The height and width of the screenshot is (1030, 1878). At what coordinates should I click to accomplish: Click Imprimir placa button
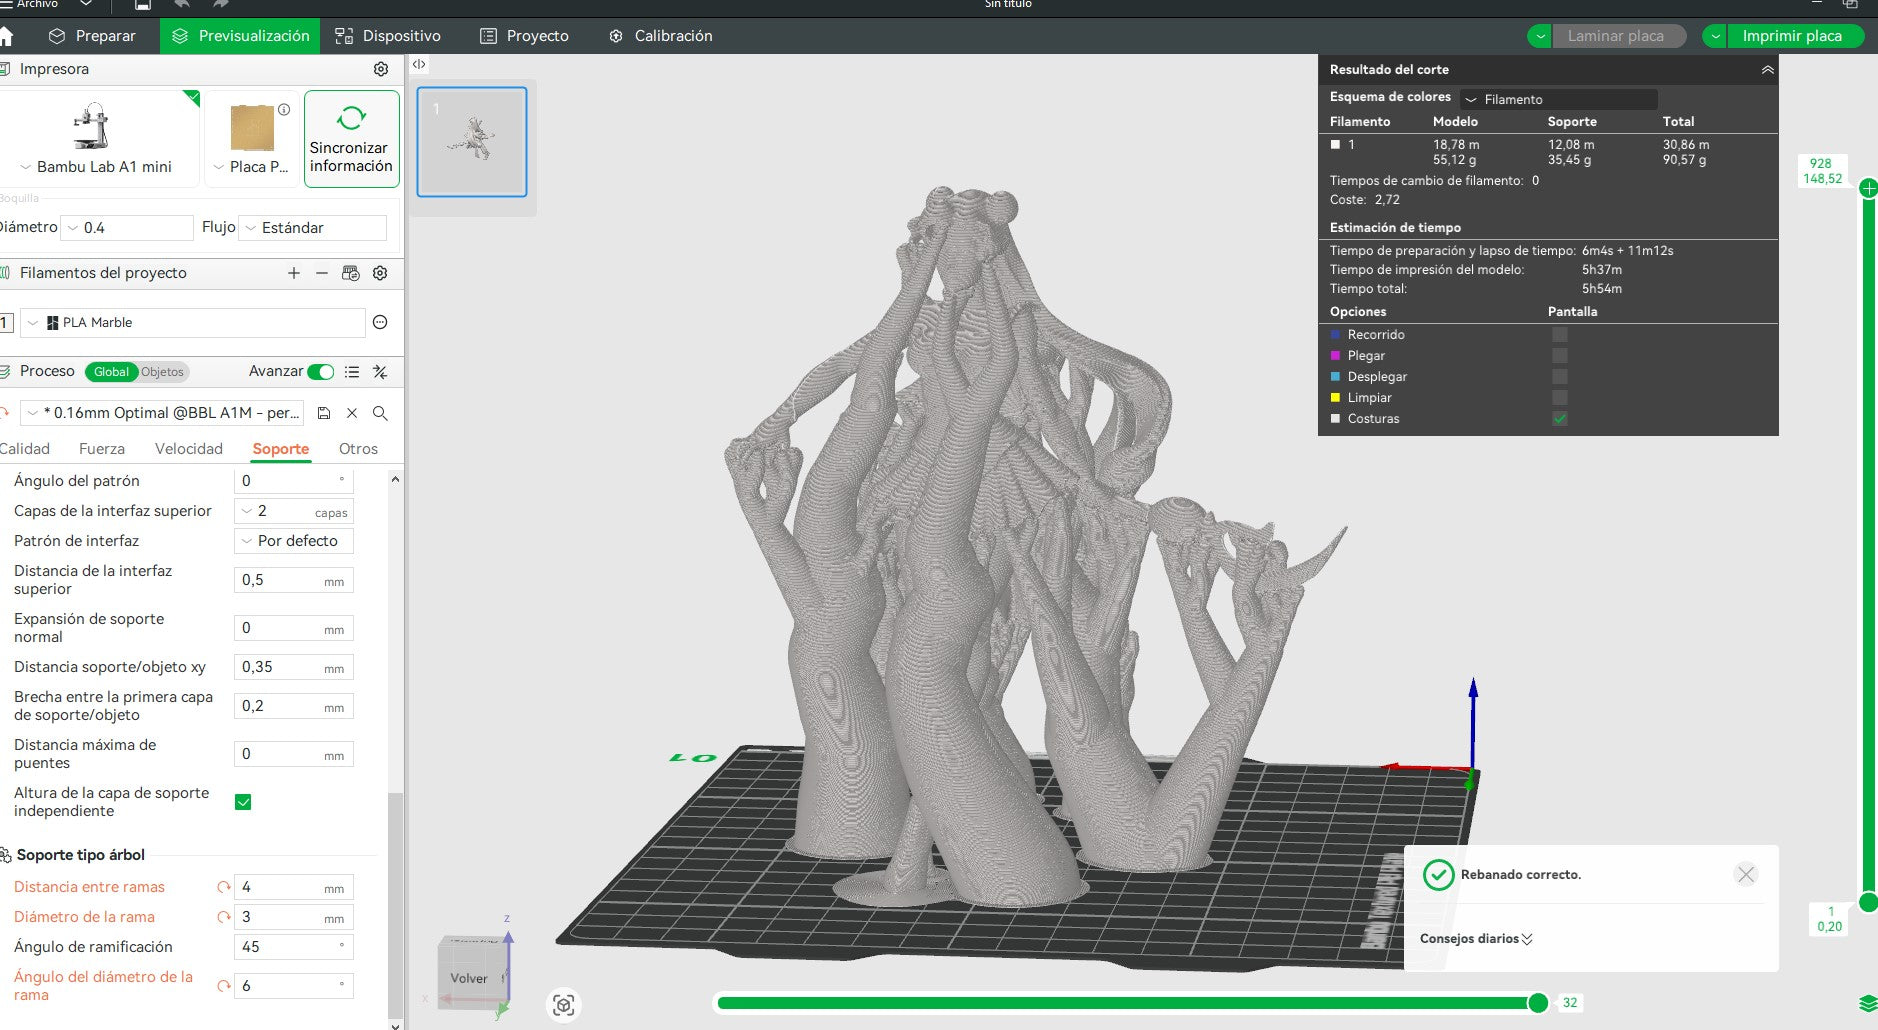tap(1791, 36)
